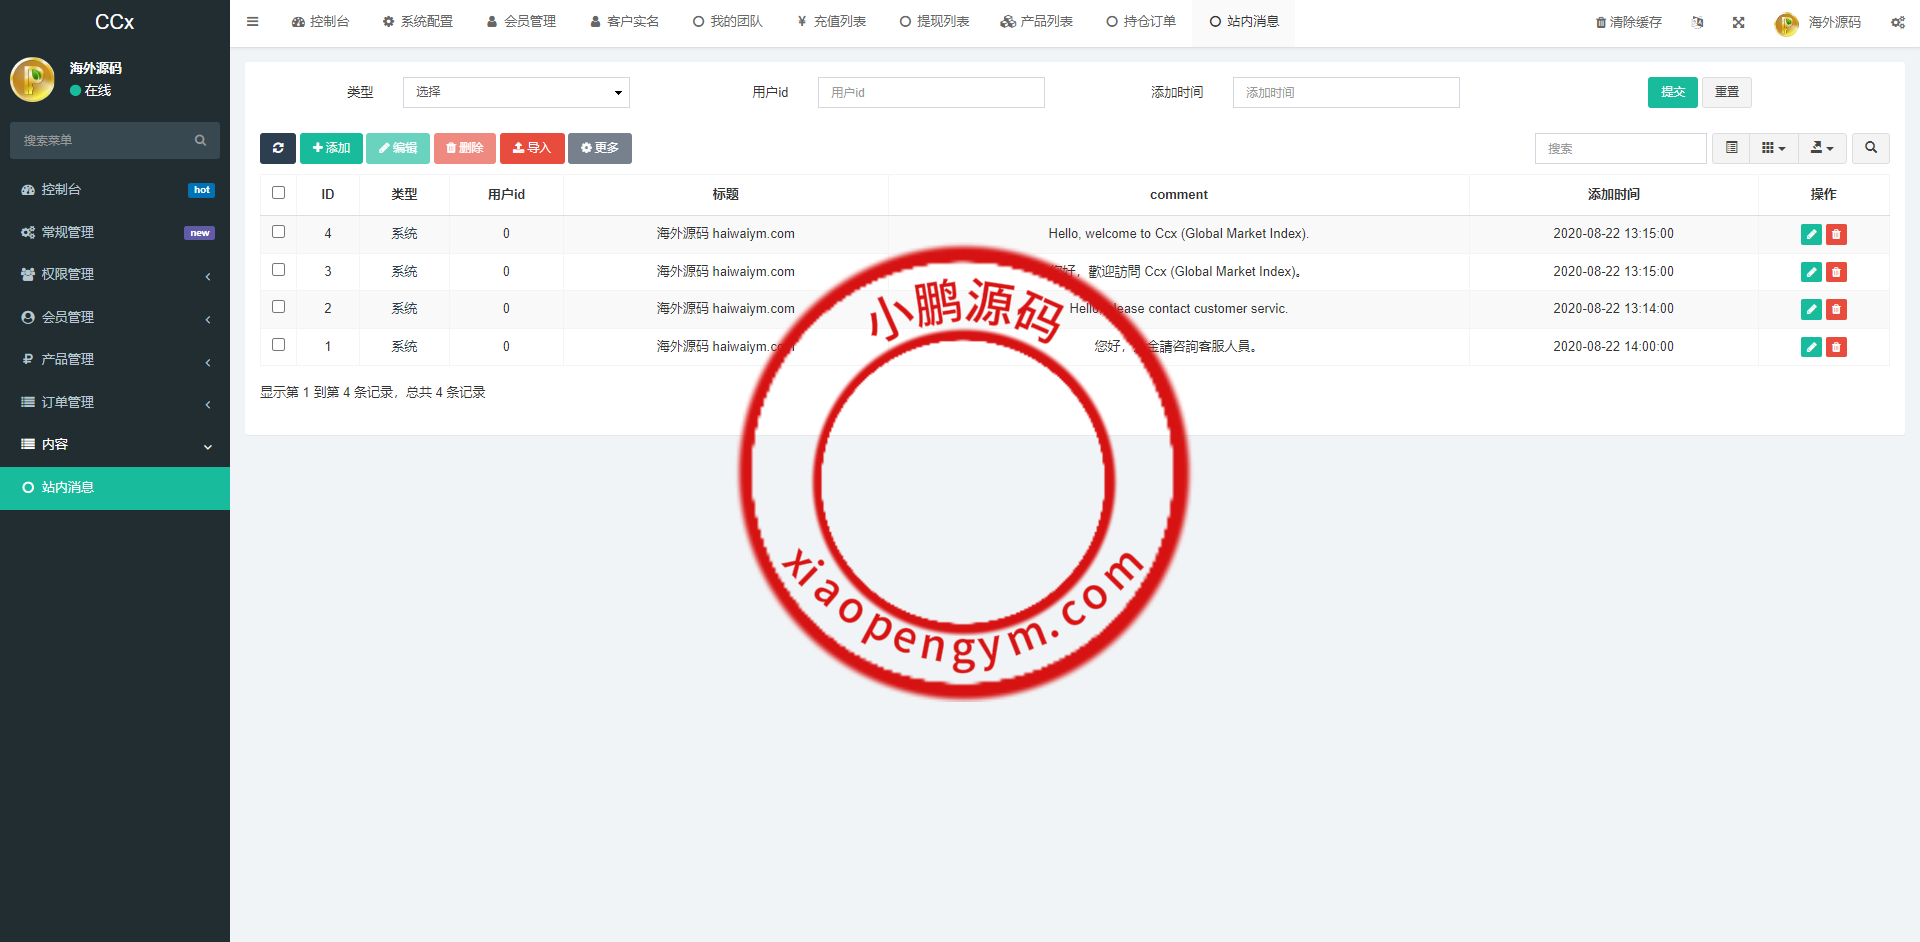Click red delete icon for row ID 1
The height and width of the screenshot is (942, 1920).
[1836, 347]
